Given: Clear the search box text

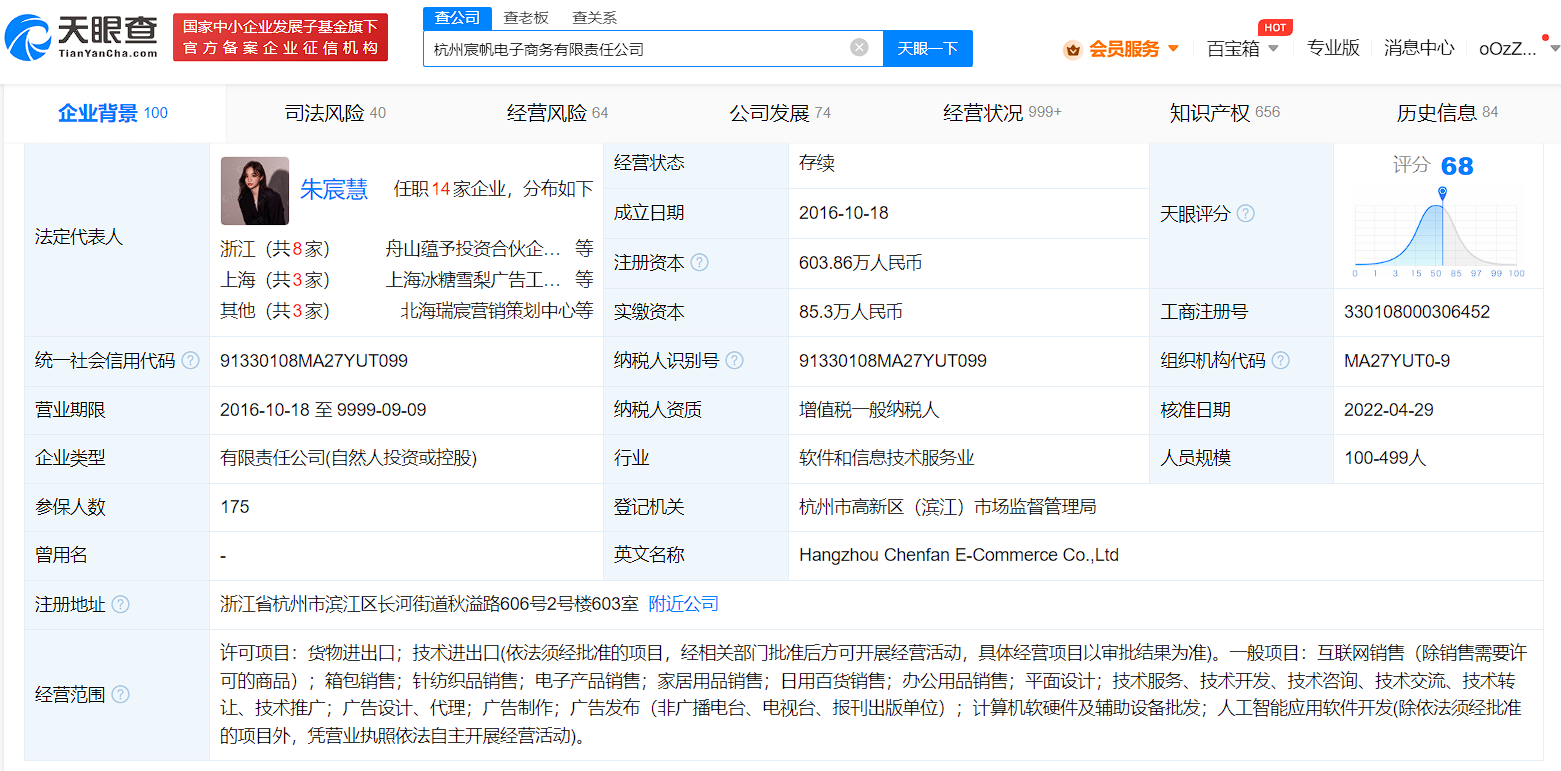Looking at the screenshot, I should pyautogui.click(x=859, y=48).
